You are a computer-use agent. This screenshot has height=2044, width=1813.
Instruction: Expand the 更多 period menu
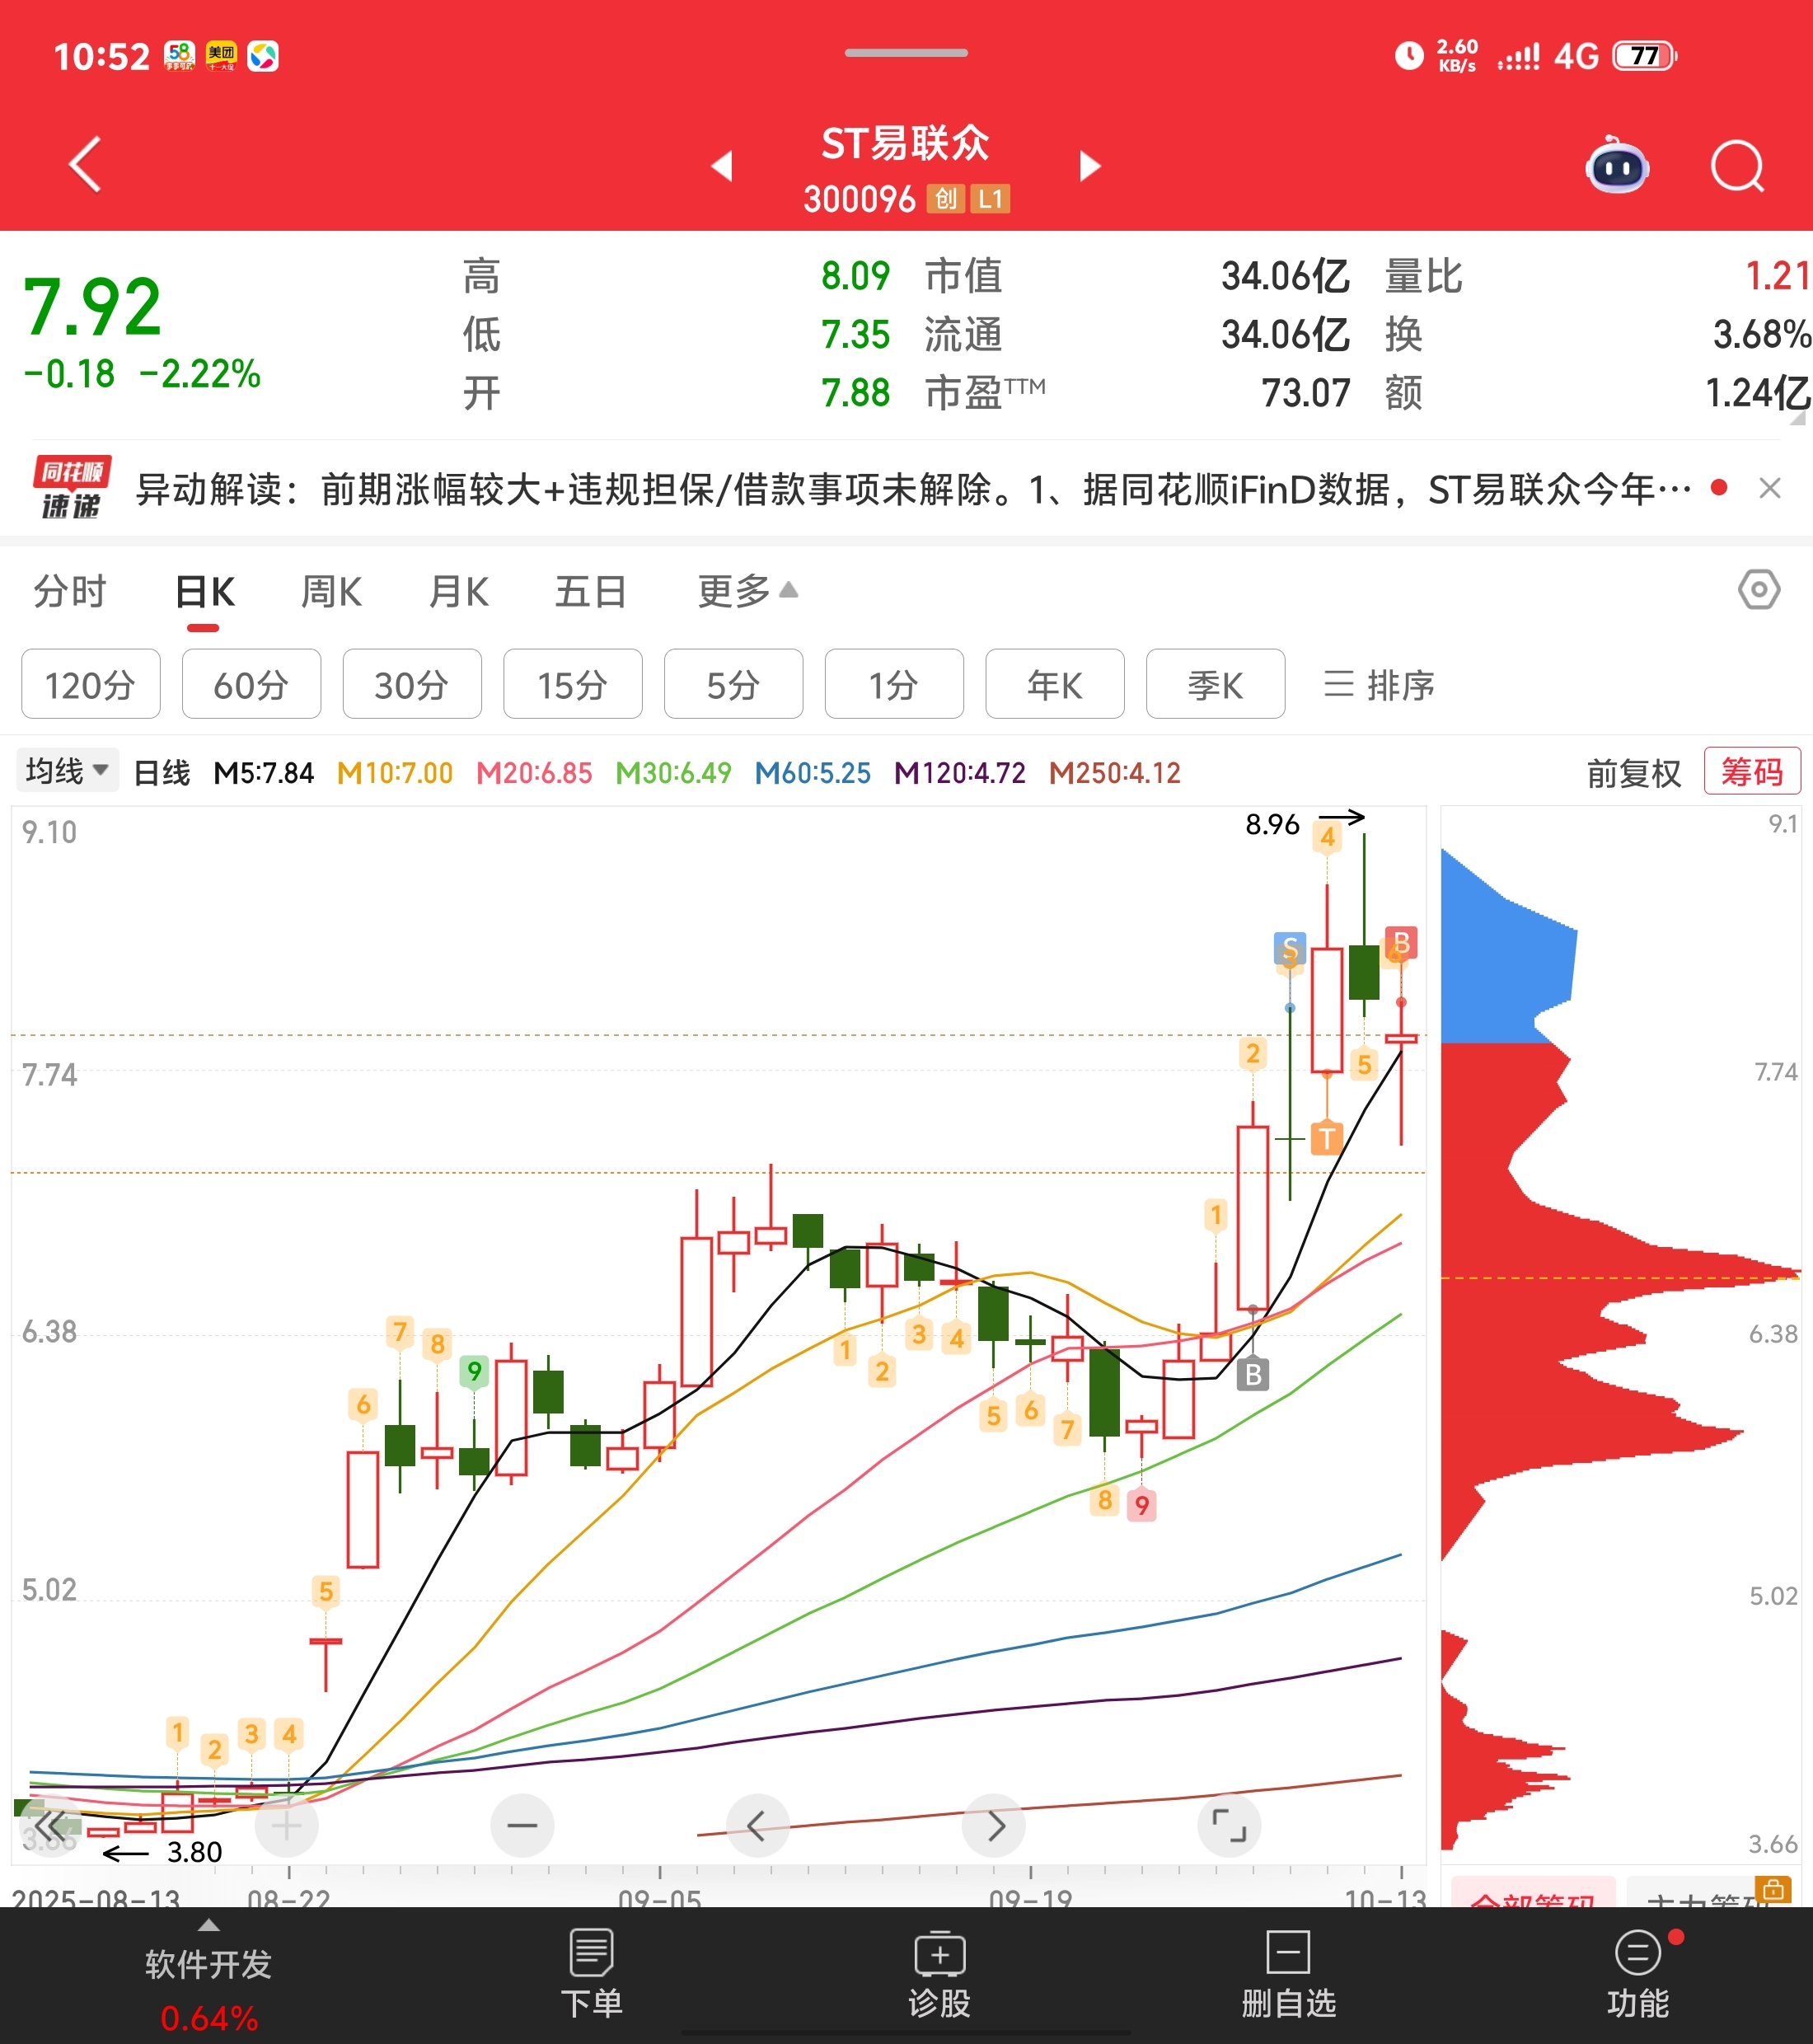(747, 591)
